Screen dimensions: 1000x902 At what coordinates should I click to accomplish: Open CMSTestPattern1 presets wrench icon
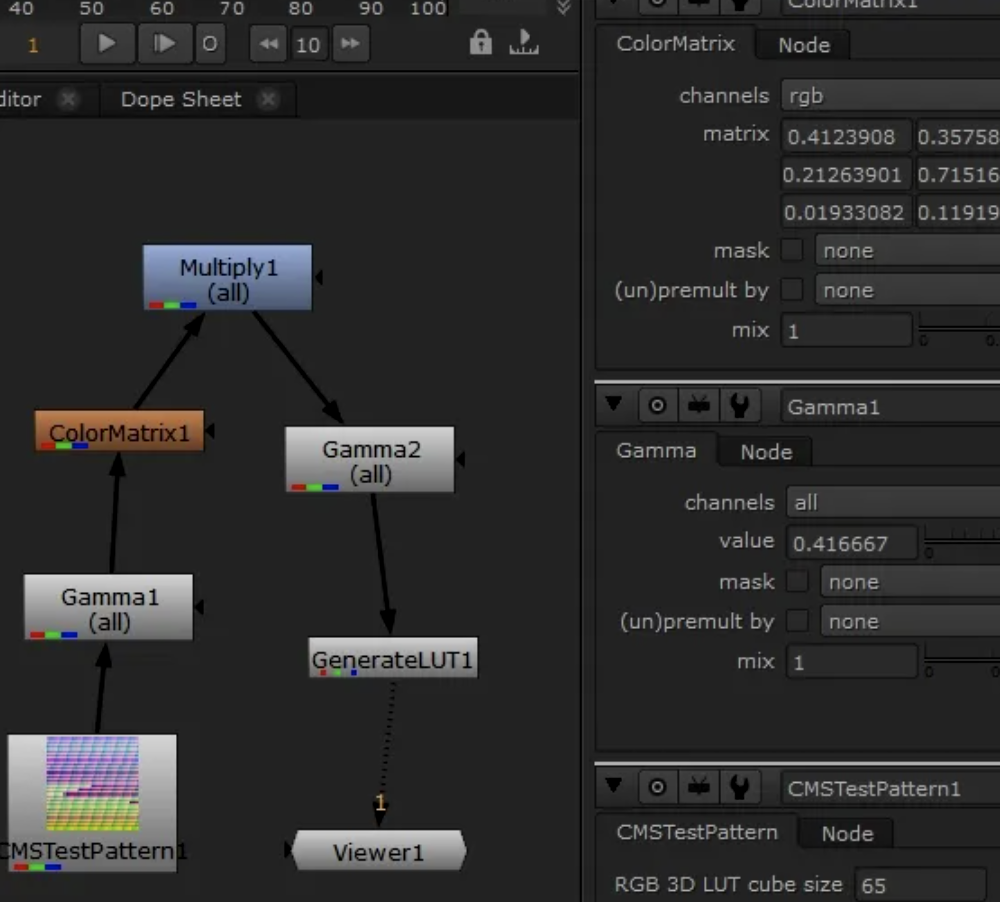[x=740, y=787]
